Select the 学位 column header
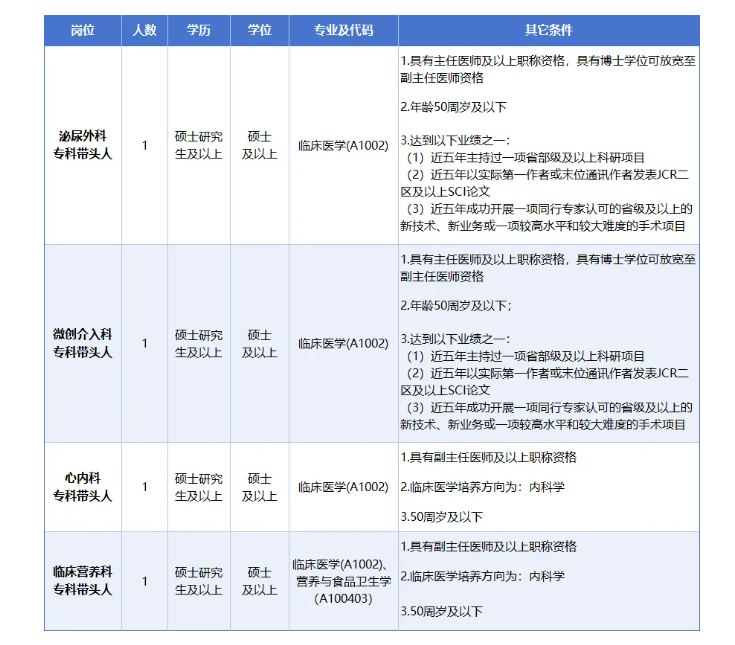 pos(259,30)
